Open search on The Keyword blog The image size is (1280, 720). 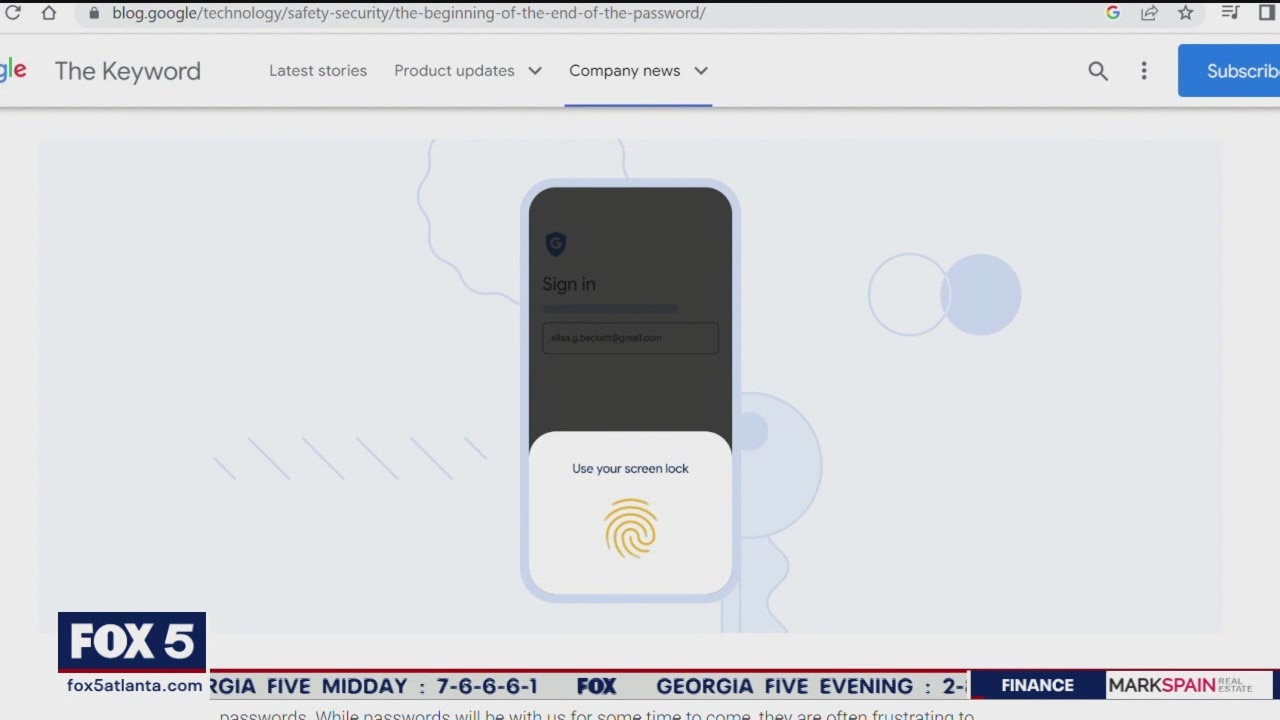[x=1098, y=71]
